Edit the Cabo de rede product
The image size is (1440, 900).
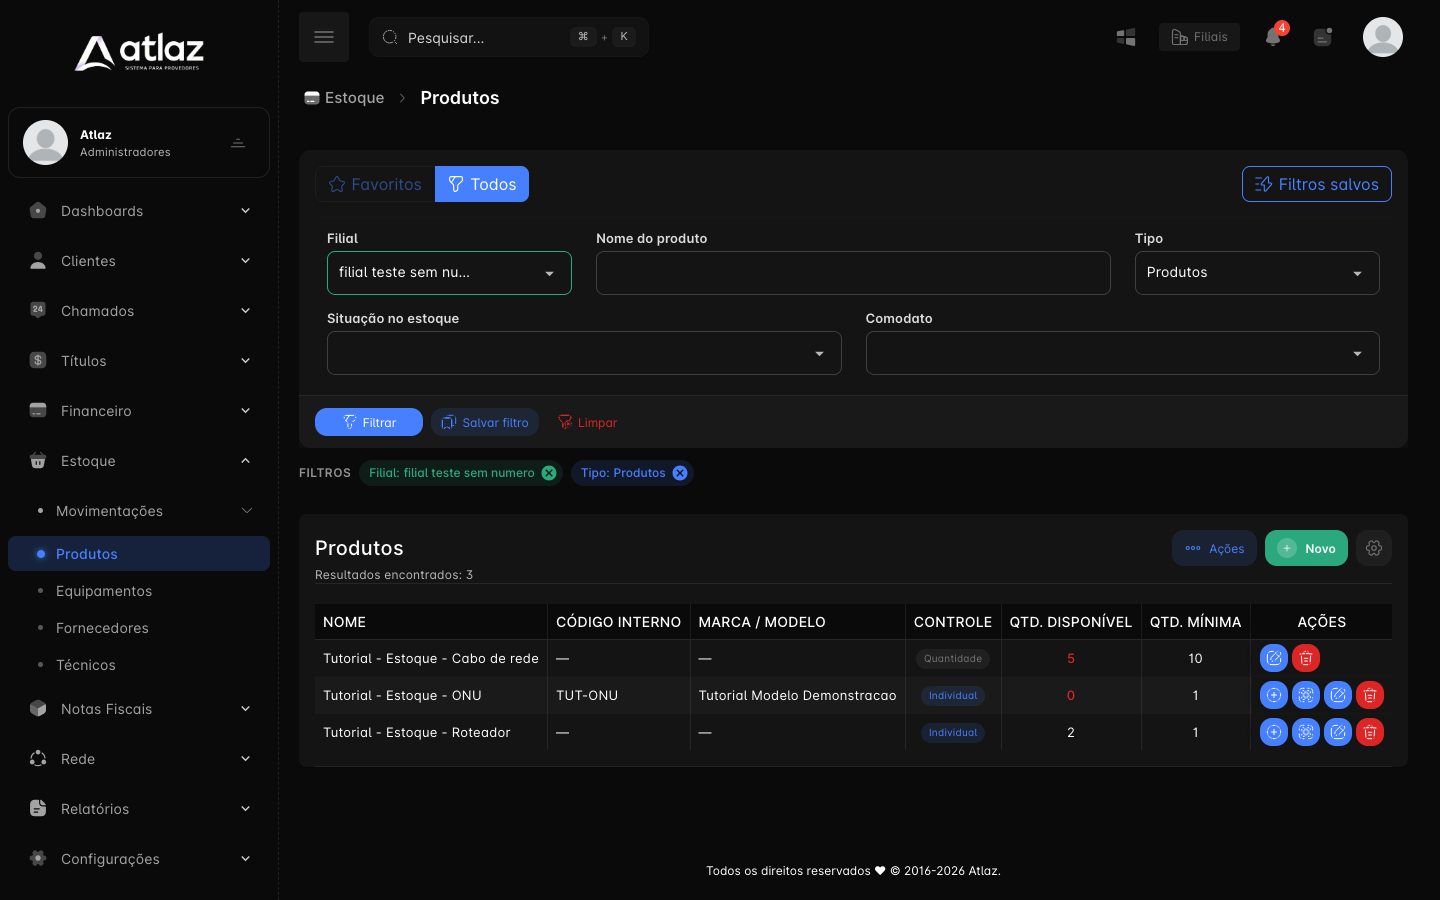pyautogui.click(x=1274, y=658)
